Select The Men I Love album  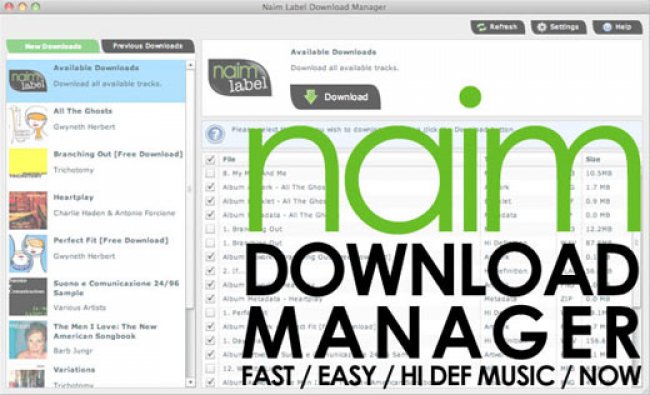[96, 339]
